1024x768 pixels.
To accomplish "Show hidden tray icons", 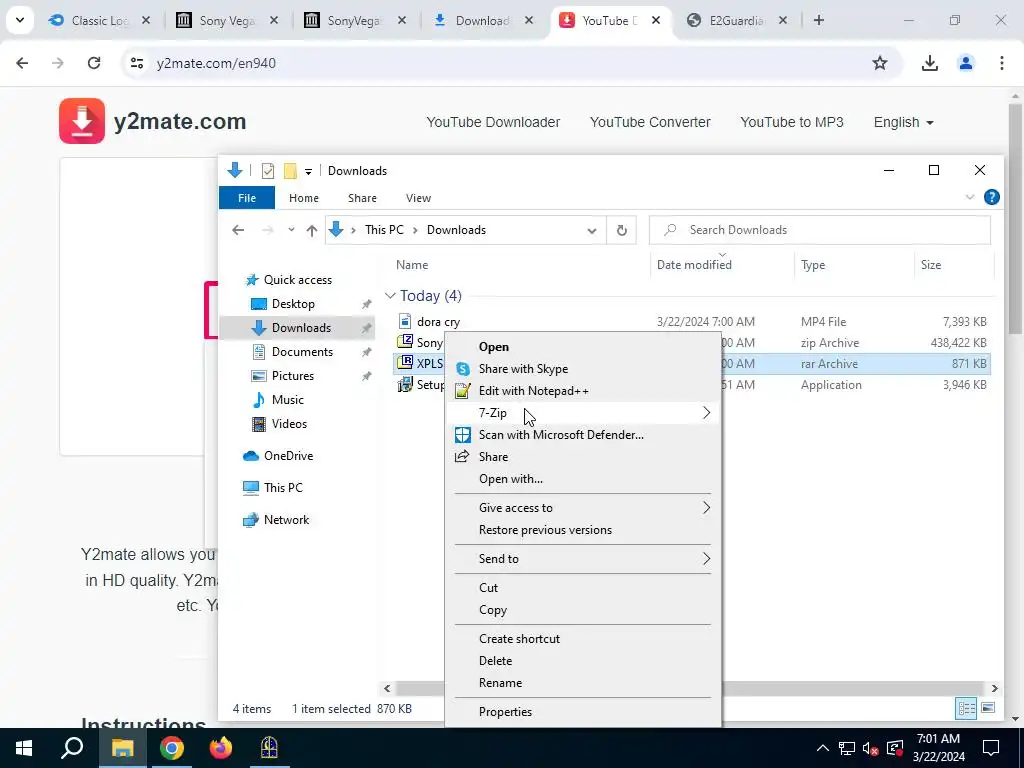I will click(823, 748).
